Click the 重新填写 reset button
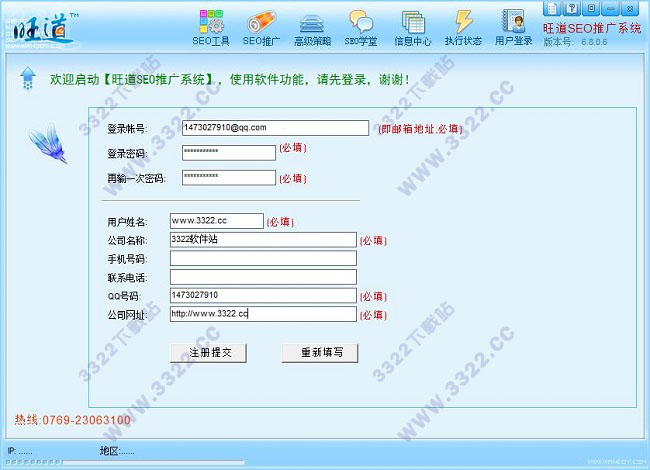 pos(320,353)
